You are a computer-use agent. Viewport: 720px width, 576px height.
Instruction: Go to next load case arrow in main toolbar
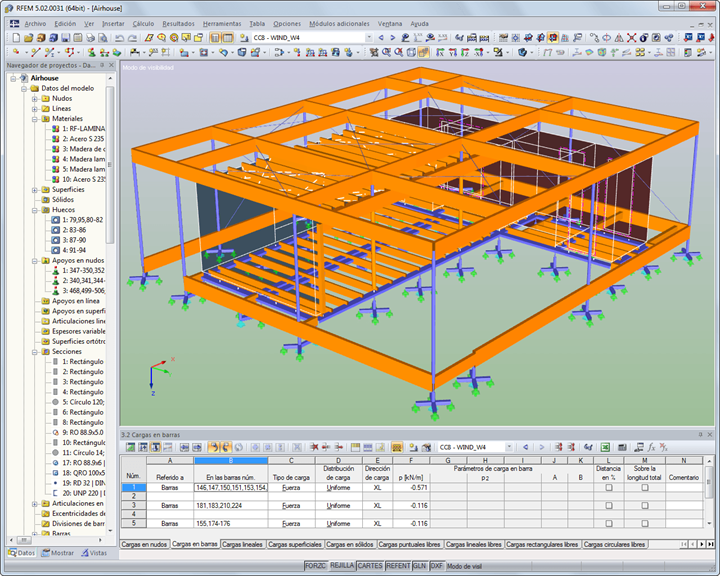pyautogui.click(x=393, y=38)
